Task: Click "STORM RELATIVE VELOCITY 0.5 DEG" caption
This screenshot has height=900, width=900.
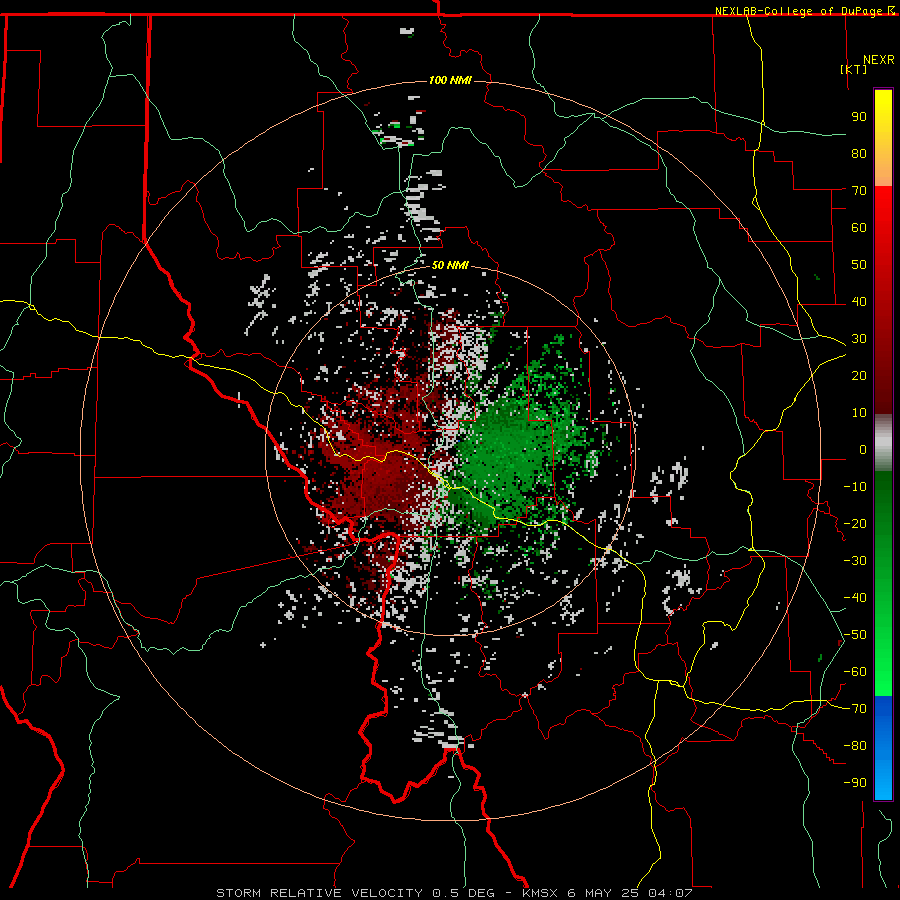Action: 355,893
